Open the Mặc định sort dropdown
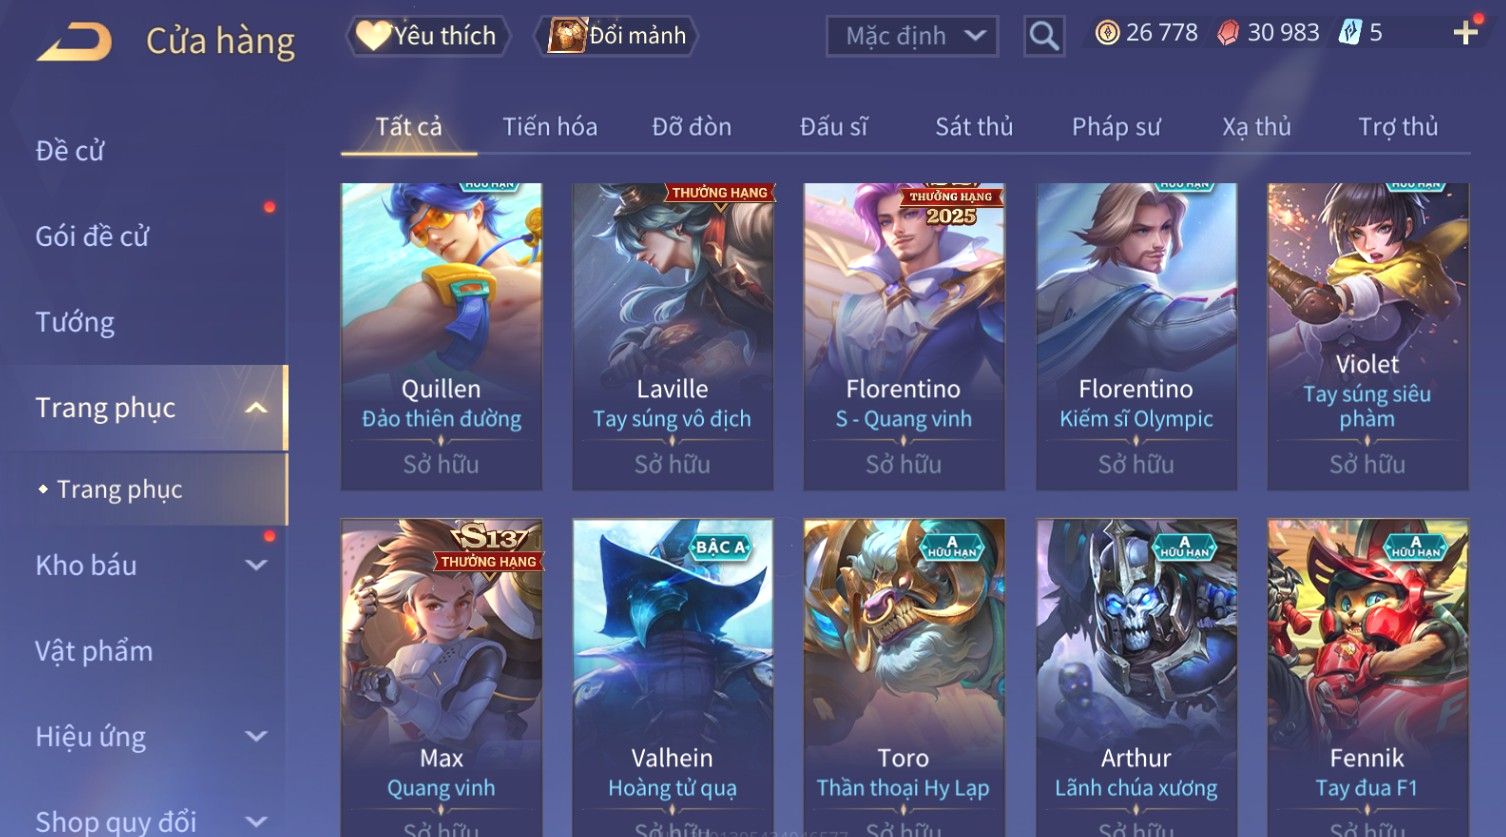The image size is (1506, 837). [x=912, y=36]
